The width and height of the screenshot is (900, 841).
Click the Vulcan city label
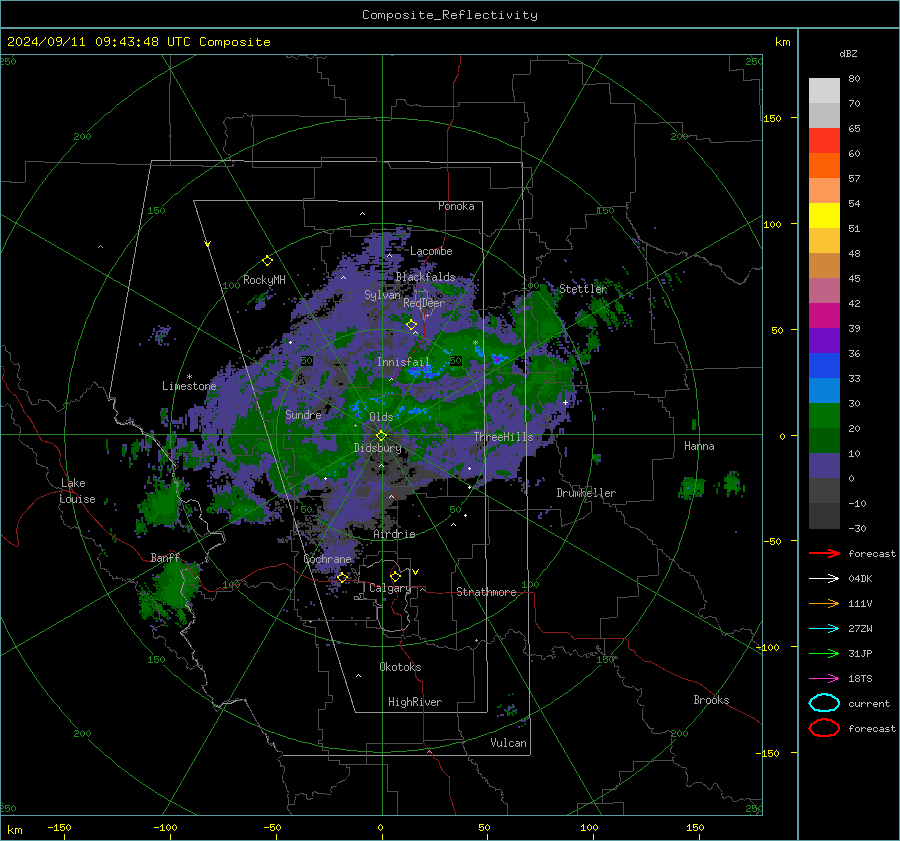pos(509,743)
